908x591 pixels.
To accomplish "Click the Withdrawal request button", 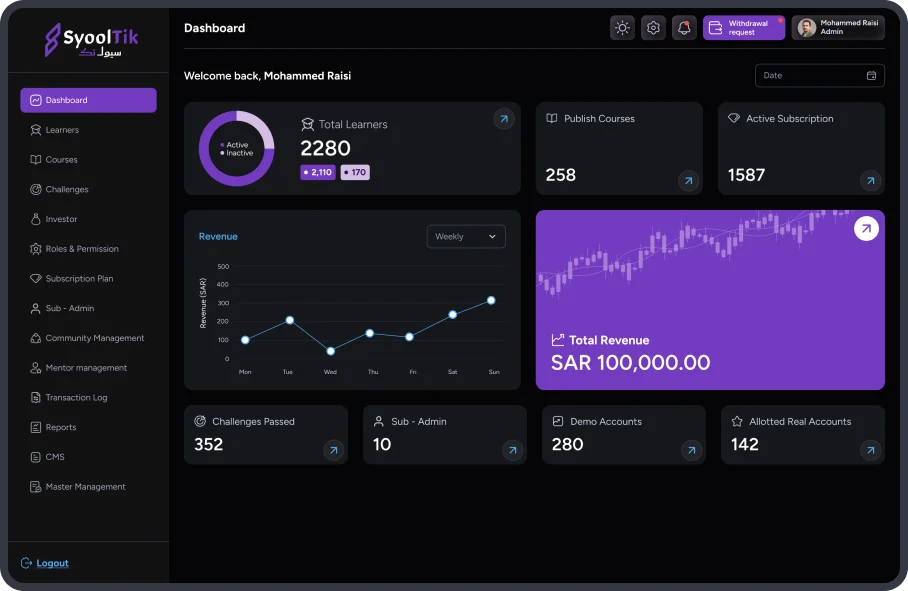I will tap(744, 28).
